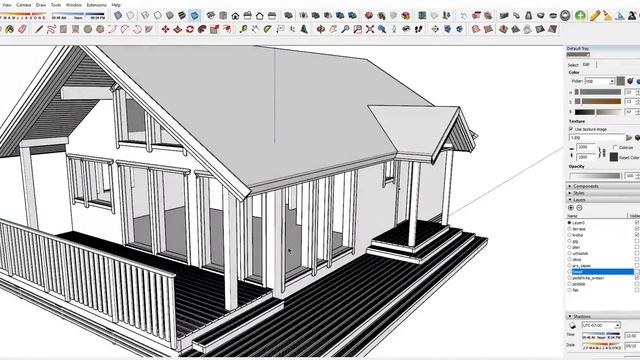The width and height of the screenshot is (640, 360).
Task: Switch to the Select tab
Action: tap(573, 65)
